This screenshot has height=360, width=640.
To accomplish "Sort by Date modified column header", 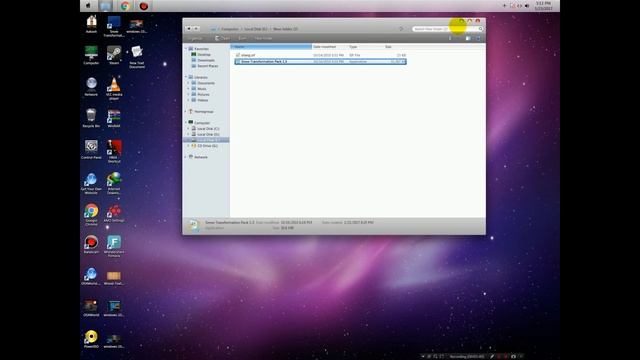I will click(329, 47).
